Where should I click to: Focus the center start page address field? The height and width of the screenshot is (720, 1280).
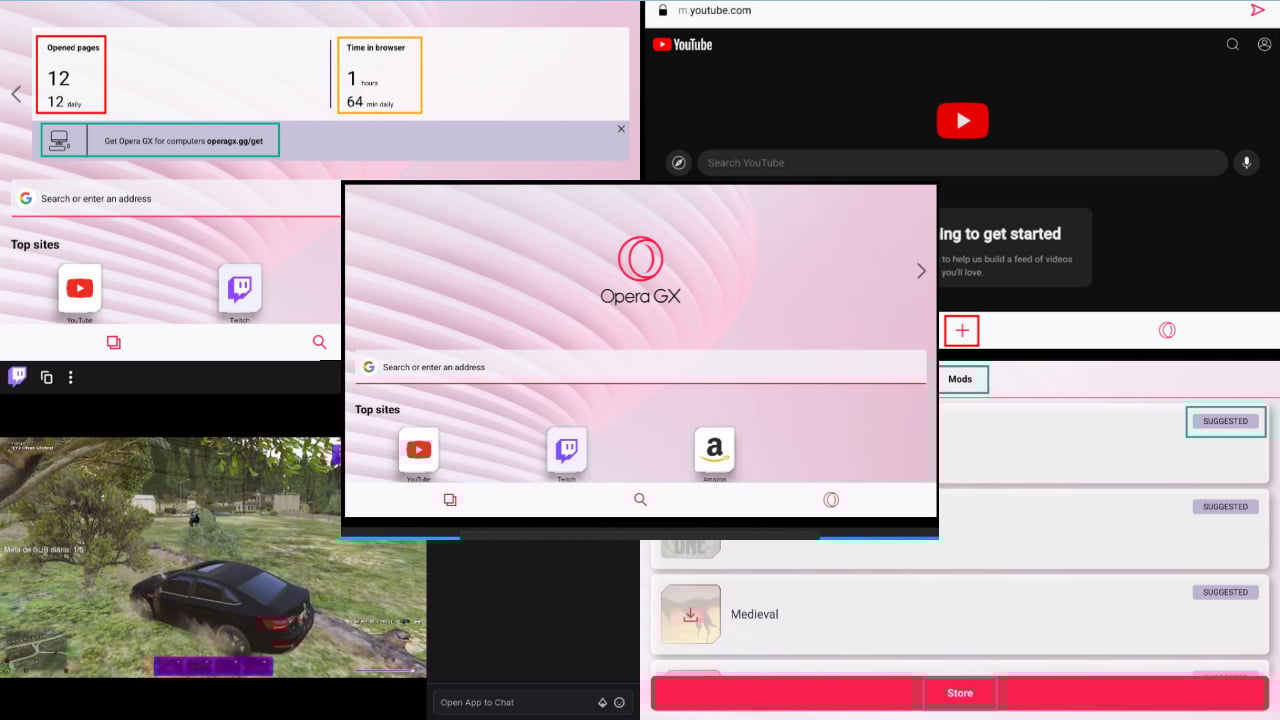pyautogui.click(x=640, y=367)
